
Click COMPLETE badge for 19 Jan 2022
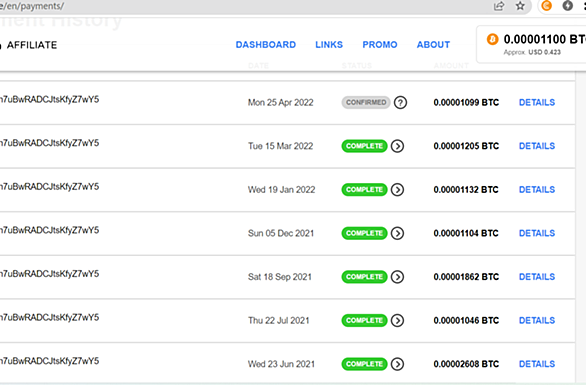(x=364, y=190)
